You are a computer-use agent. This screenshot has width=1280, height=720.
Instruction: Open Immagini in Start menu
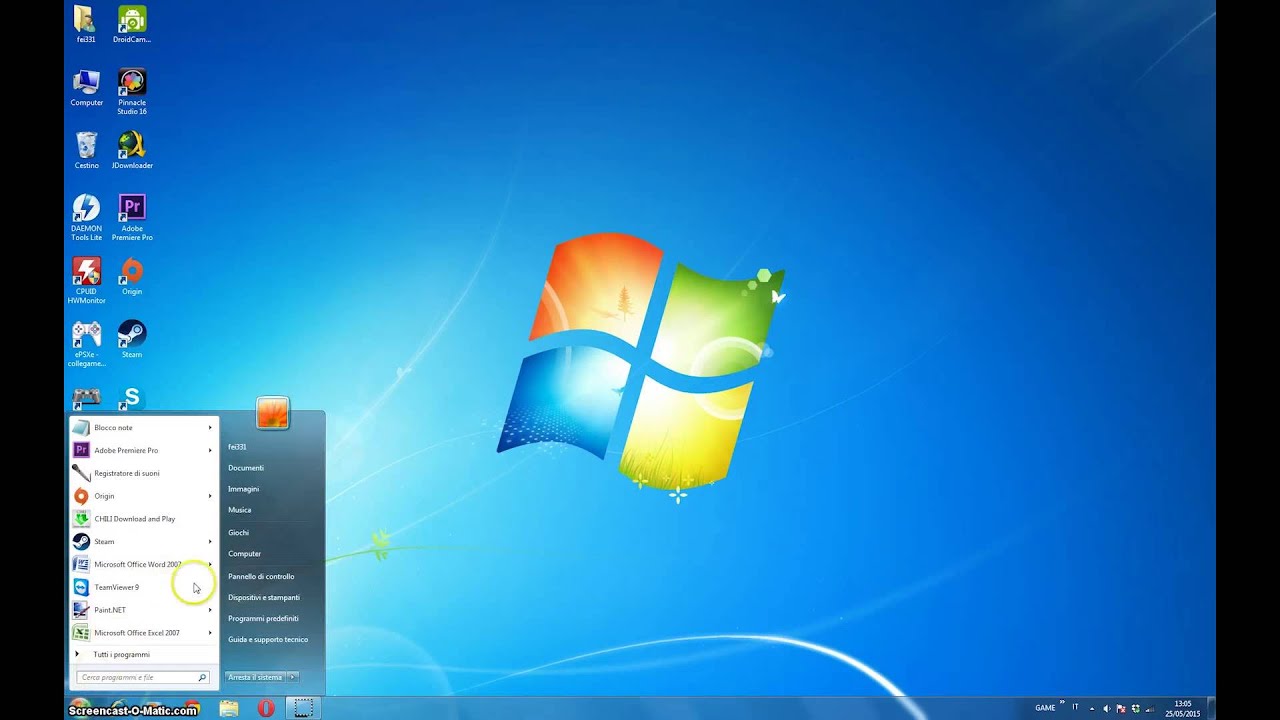tap(243, 489)
